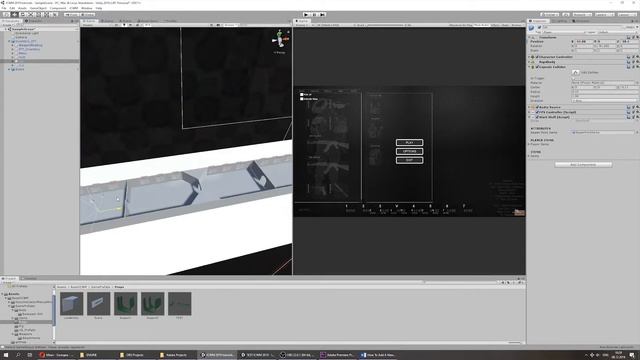The width and height of the screenshot is (640, 360).
Task: Open the Assets menu
Action: [22, 8]
